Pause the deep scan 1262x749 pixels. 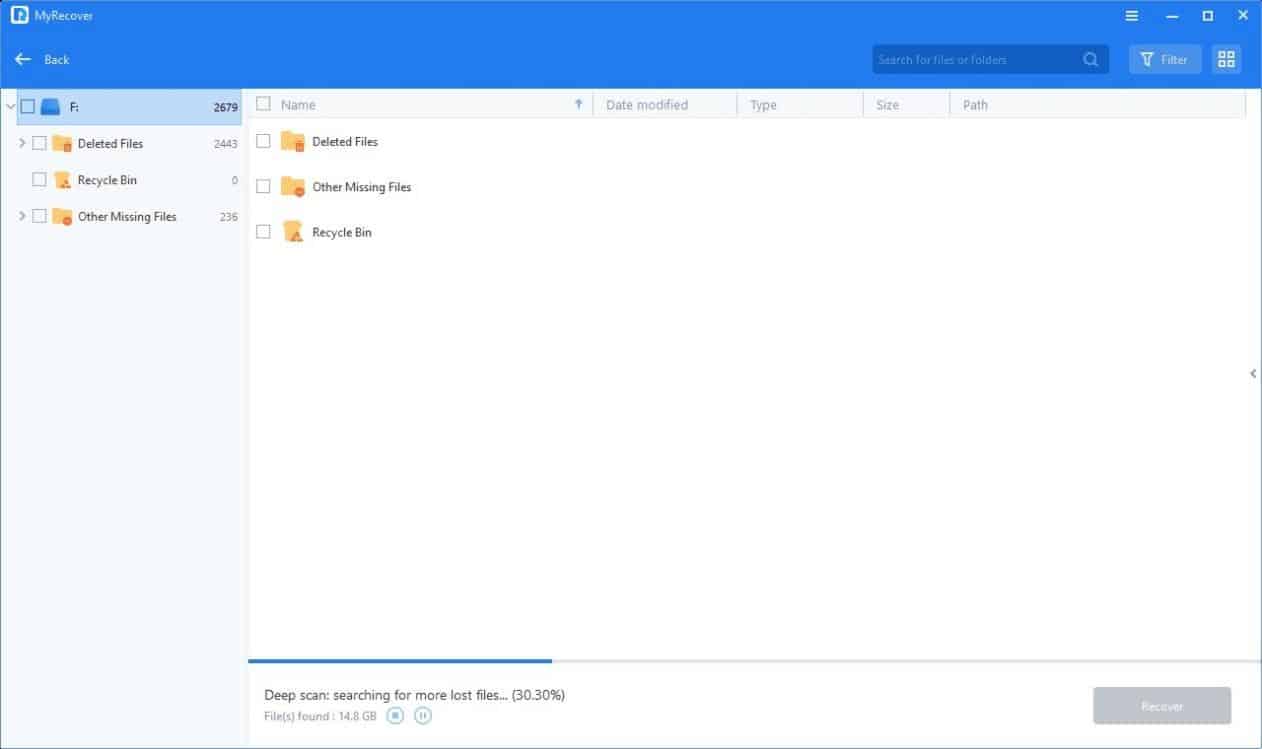click(423, 715)
